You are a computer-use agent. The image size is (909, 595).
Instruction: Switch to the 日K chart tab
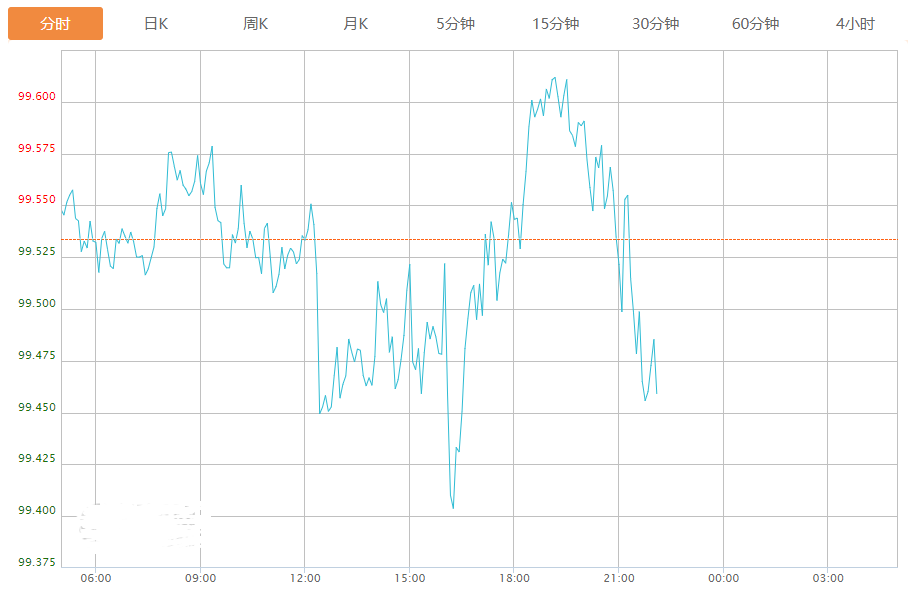coord(156,24)
